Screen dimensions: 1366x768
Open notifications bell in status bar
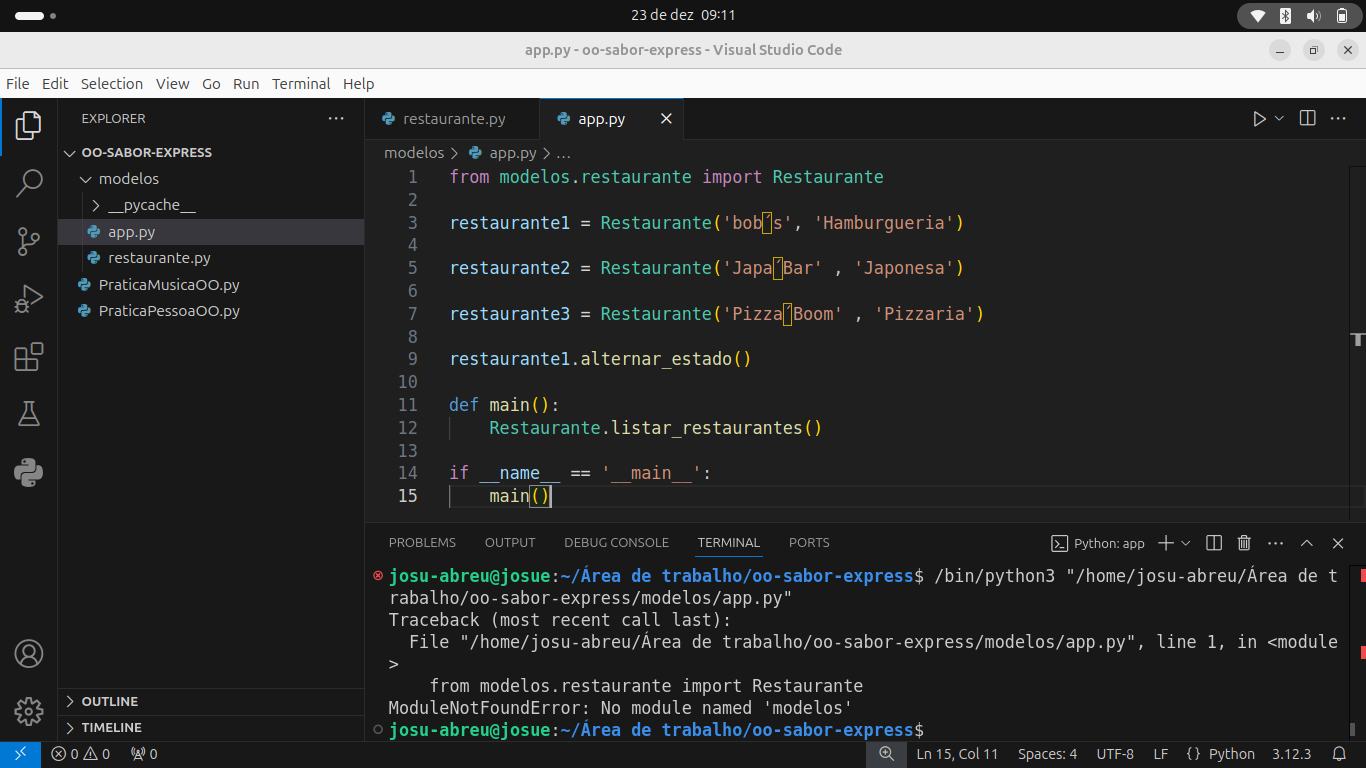click(1339, 754)
